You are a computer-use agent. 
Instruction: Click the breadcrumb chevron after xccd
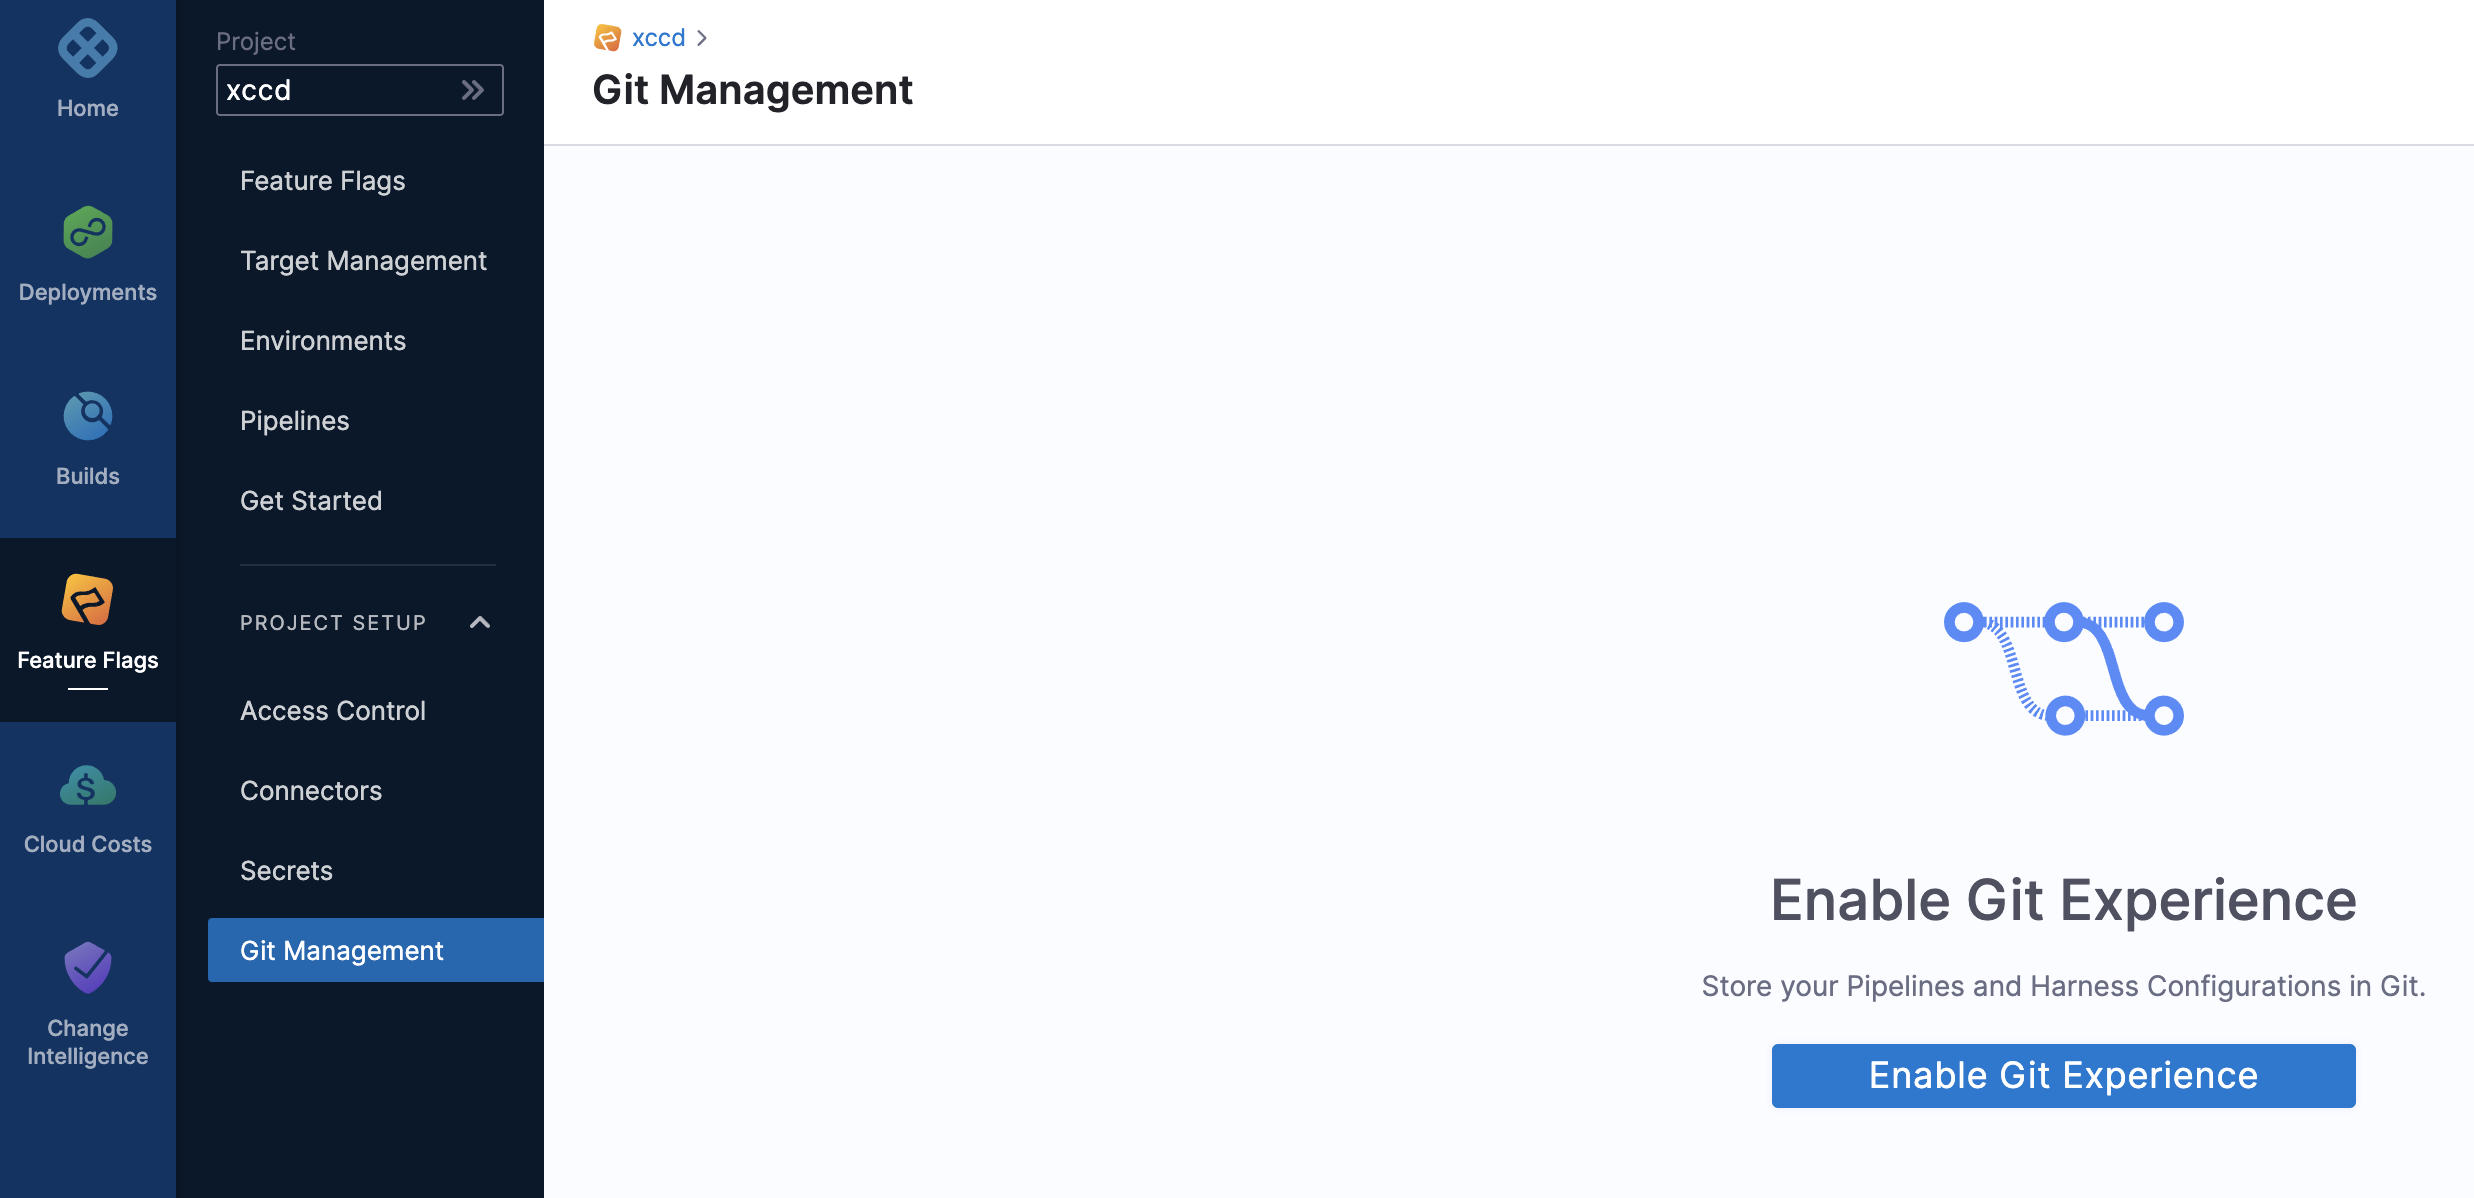[x=702, y=38]
